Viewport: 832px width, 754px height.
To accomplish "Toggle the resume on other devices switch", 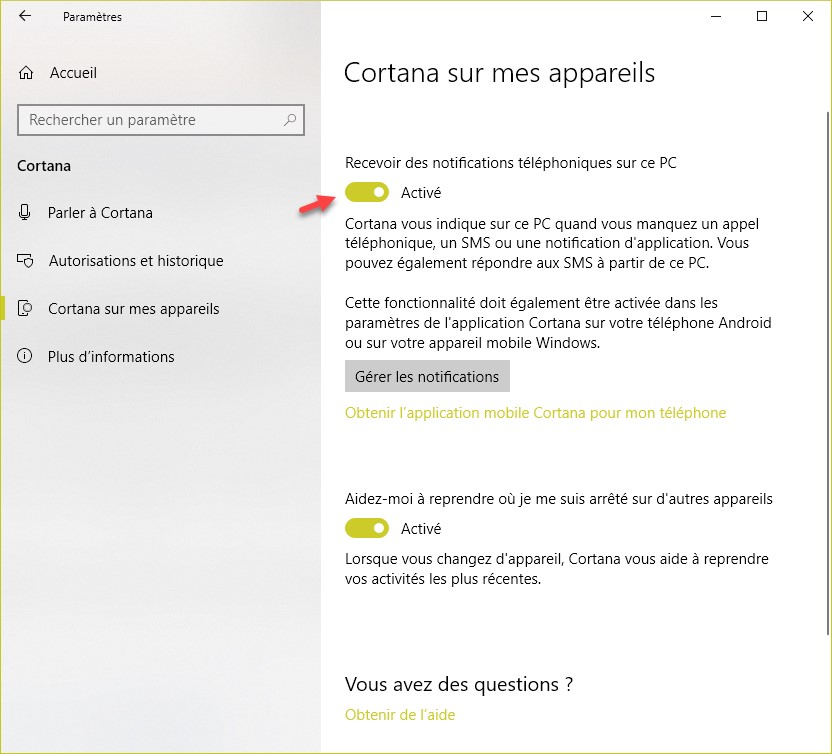I will [367, 528].
